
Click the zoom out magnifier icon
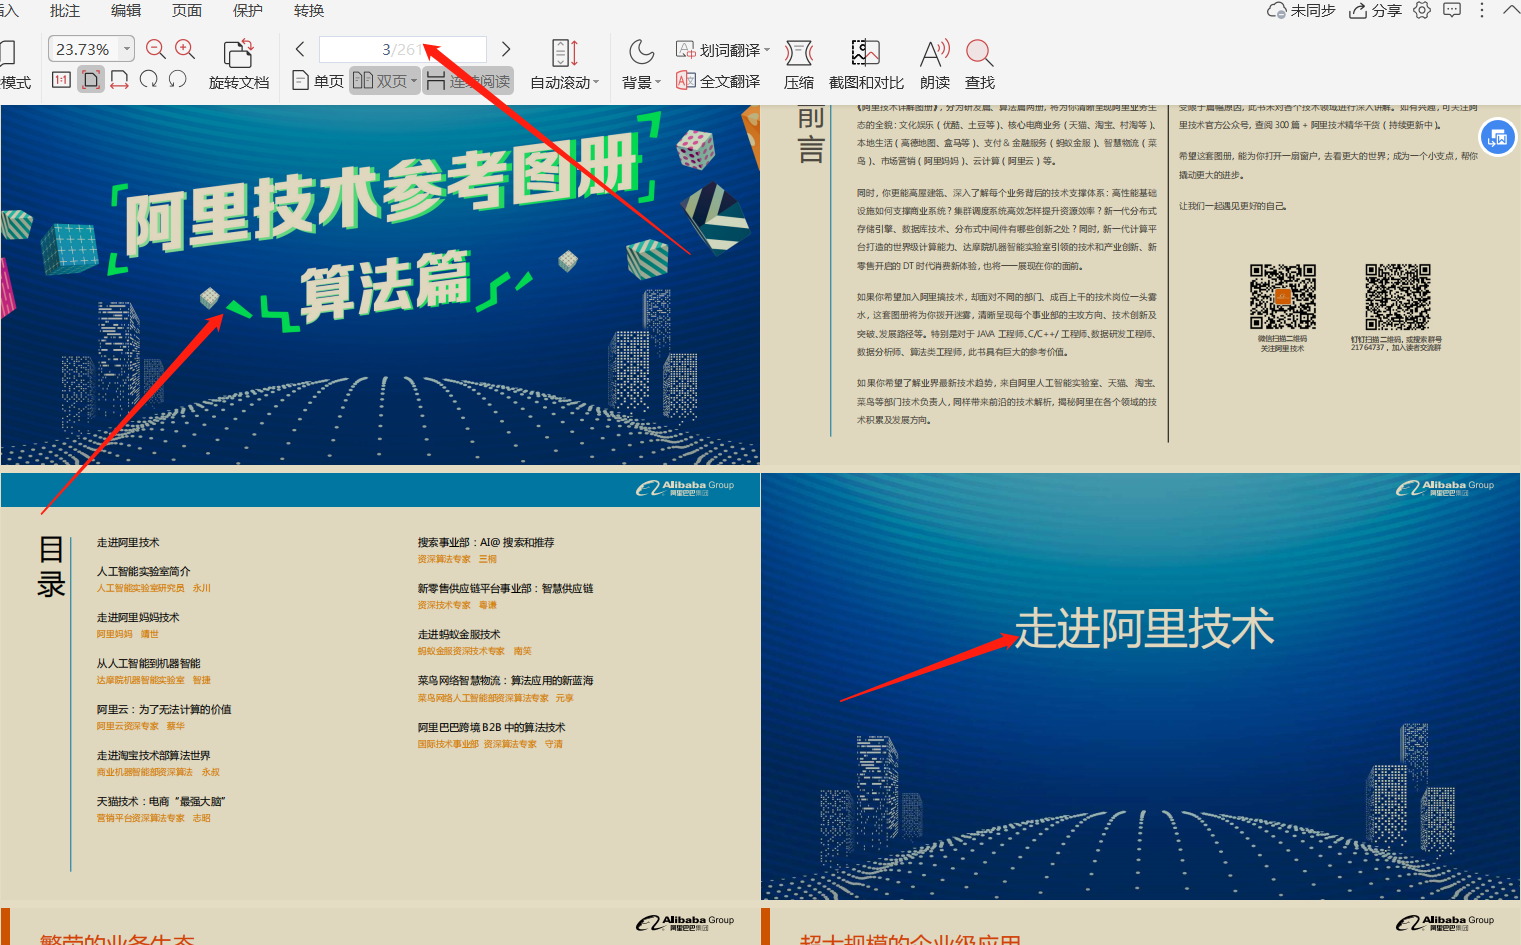pyautogui.click(x=156, y=49)
